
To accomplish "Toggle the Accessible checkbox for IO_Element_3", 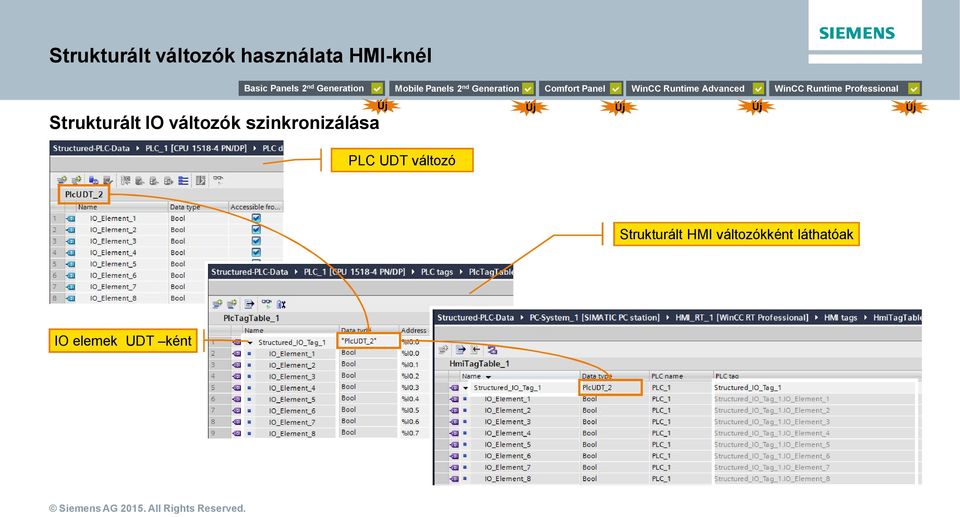I will (x=256, y=241).
